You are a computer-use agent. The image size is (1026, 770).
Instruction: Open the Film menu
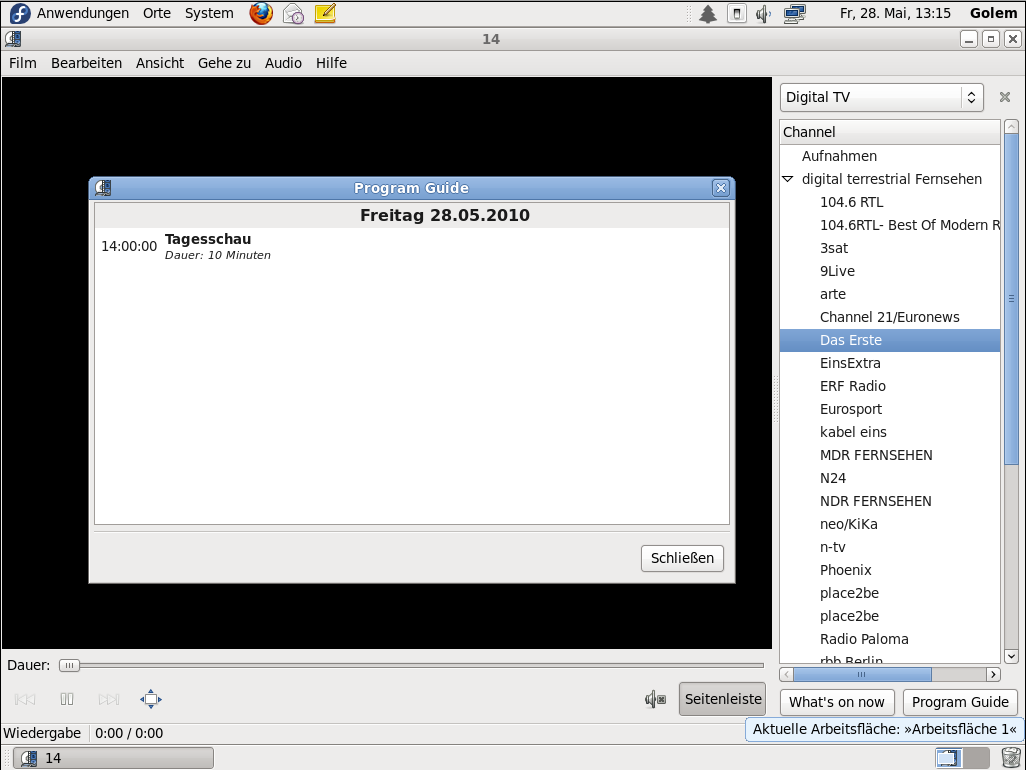[23, 63]
